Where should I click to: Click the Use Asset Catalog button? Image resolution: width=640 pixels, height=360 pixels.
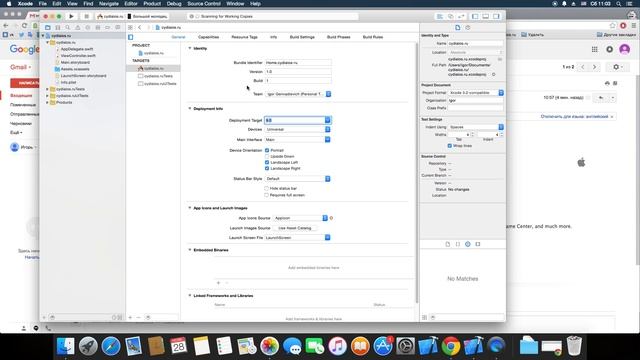click(x=295, y=228)
